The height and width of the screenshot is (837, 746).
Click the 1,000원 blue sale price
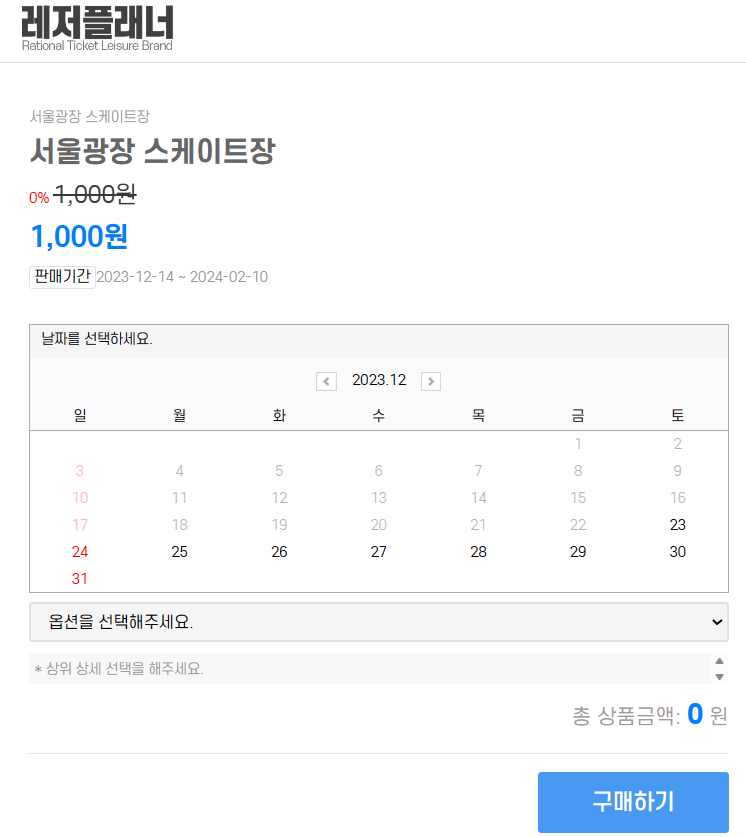(x=80, y=236)
